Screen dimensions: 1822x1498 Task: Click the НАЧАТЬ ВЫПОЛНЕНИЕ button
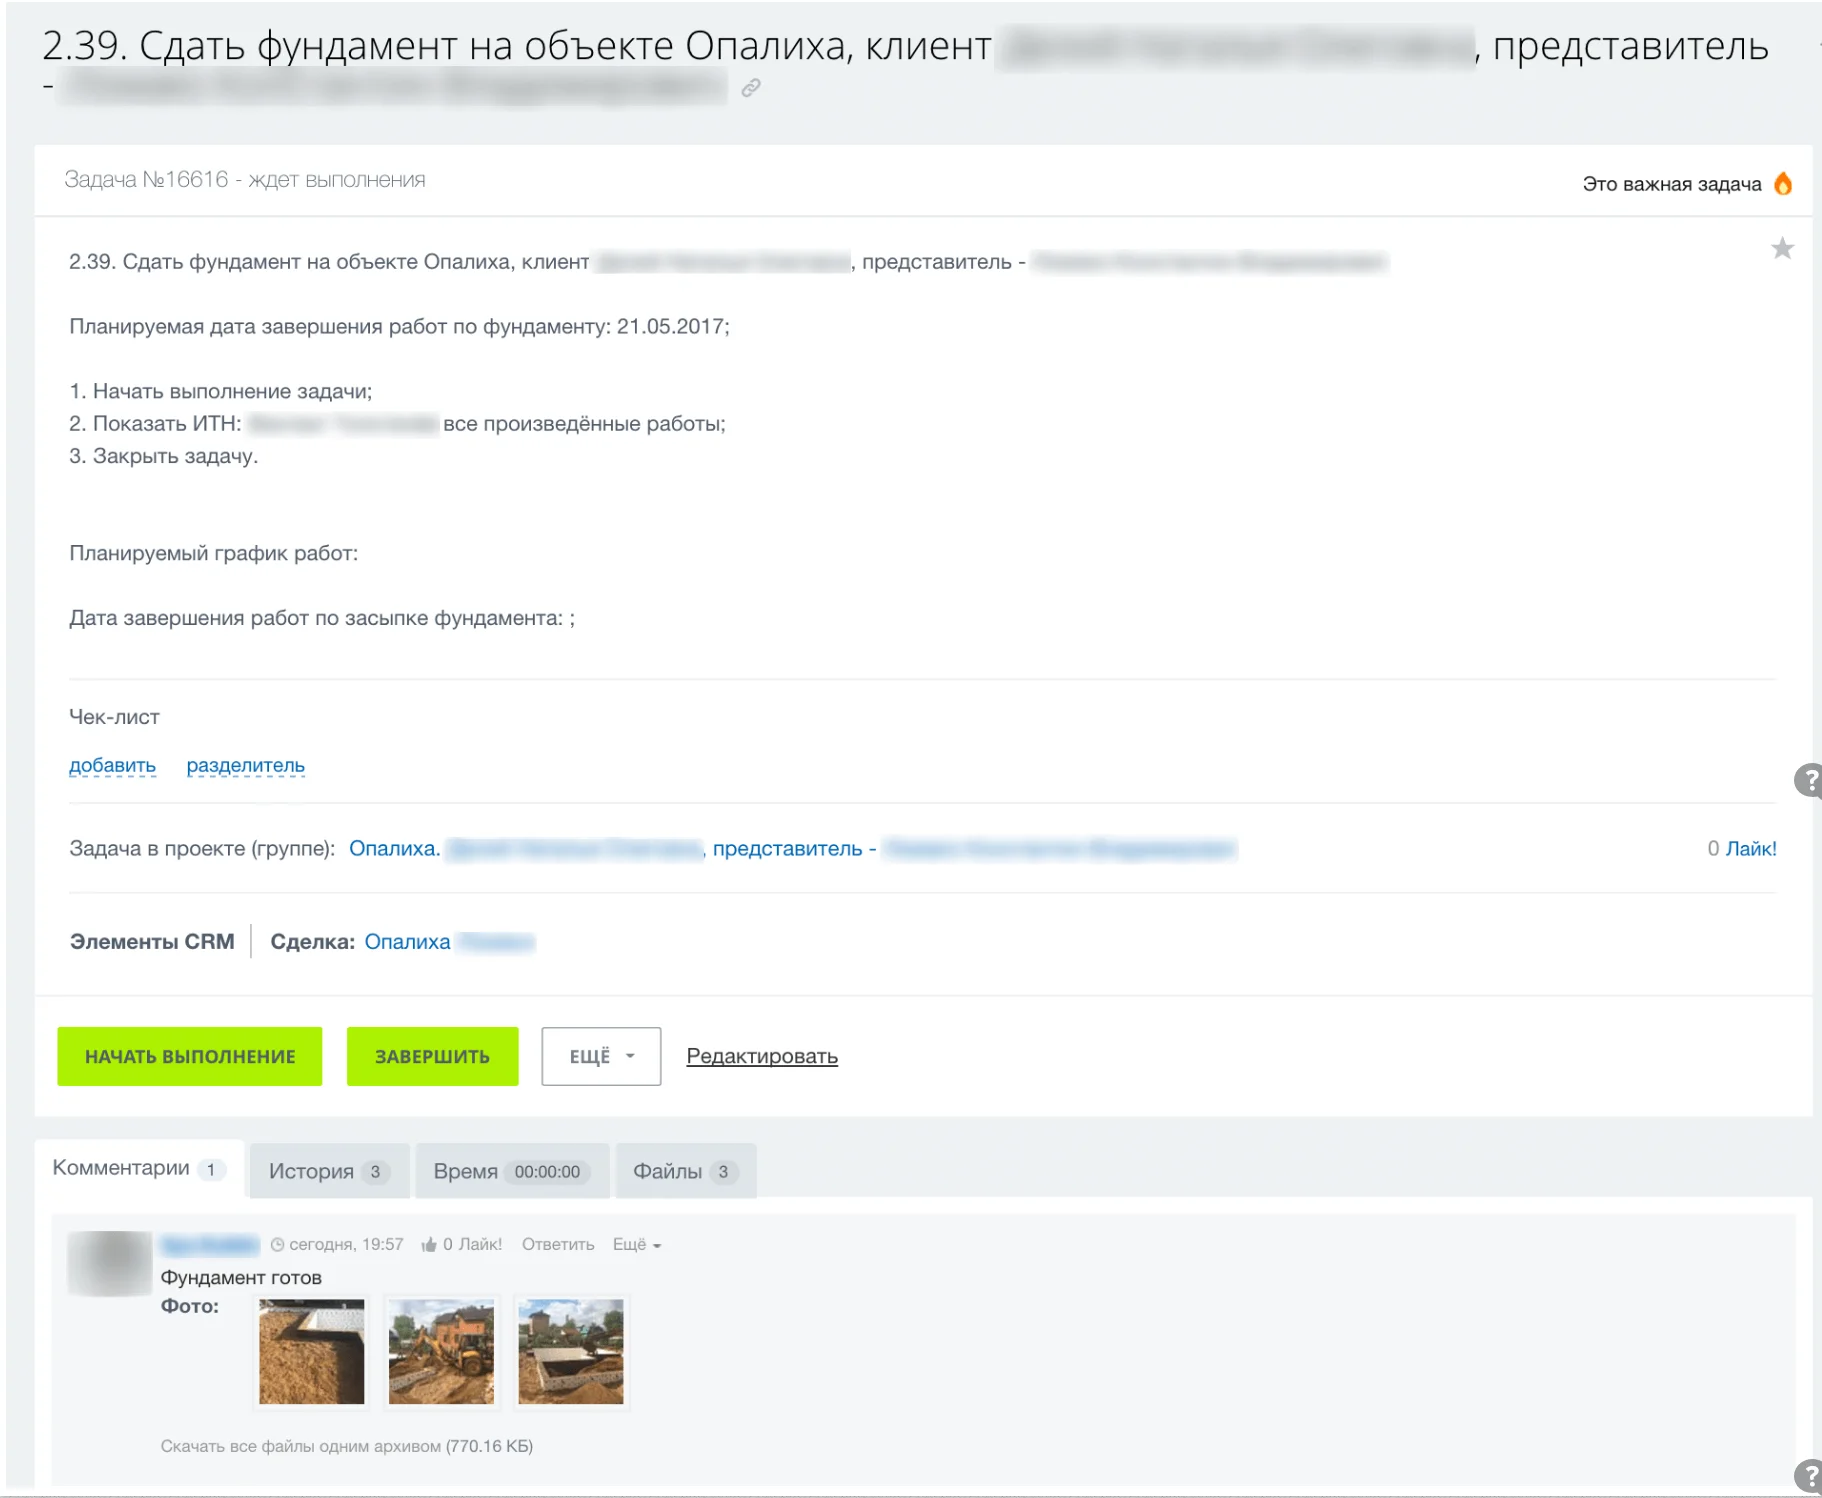190,1056
